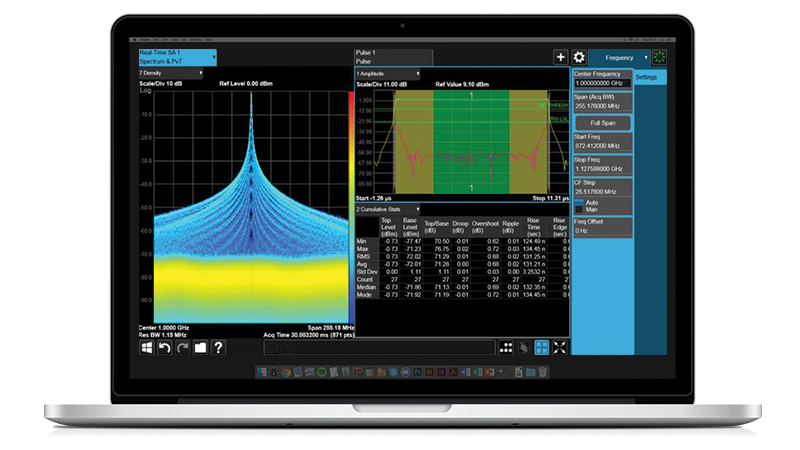The image size is (800, 450).
Task: Toggle the touch hand icon
Action: pyautogui.click(x=523, y=348)
